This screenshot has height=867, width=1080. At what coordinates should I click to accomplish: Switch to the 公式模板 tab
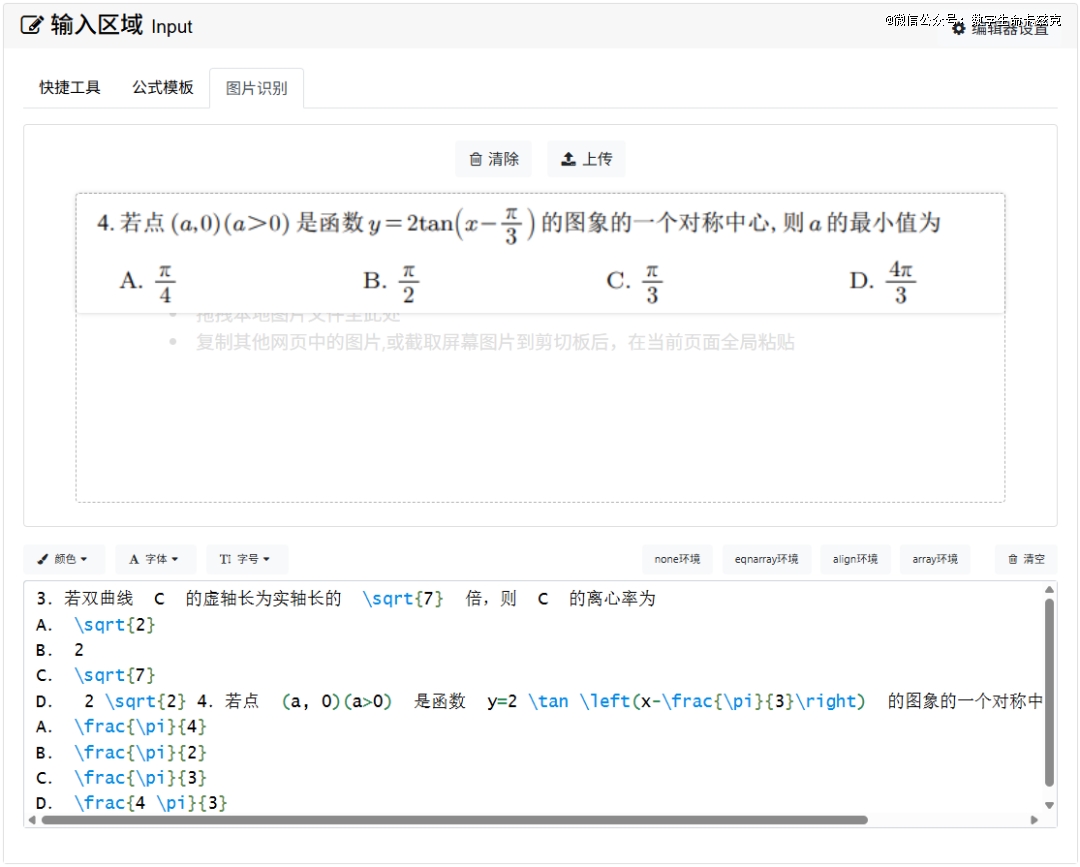pyautogui.click(x=163, y=88)
